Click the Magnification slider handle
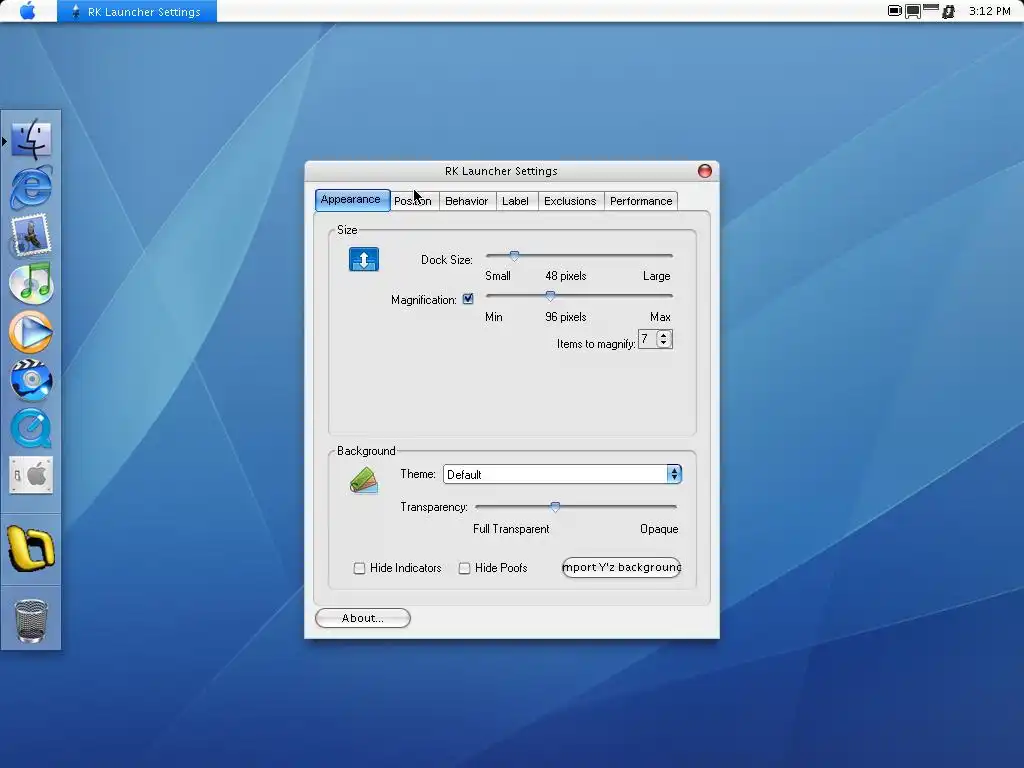The width and height of the screenshot is (1024, 768). [551, 296]
